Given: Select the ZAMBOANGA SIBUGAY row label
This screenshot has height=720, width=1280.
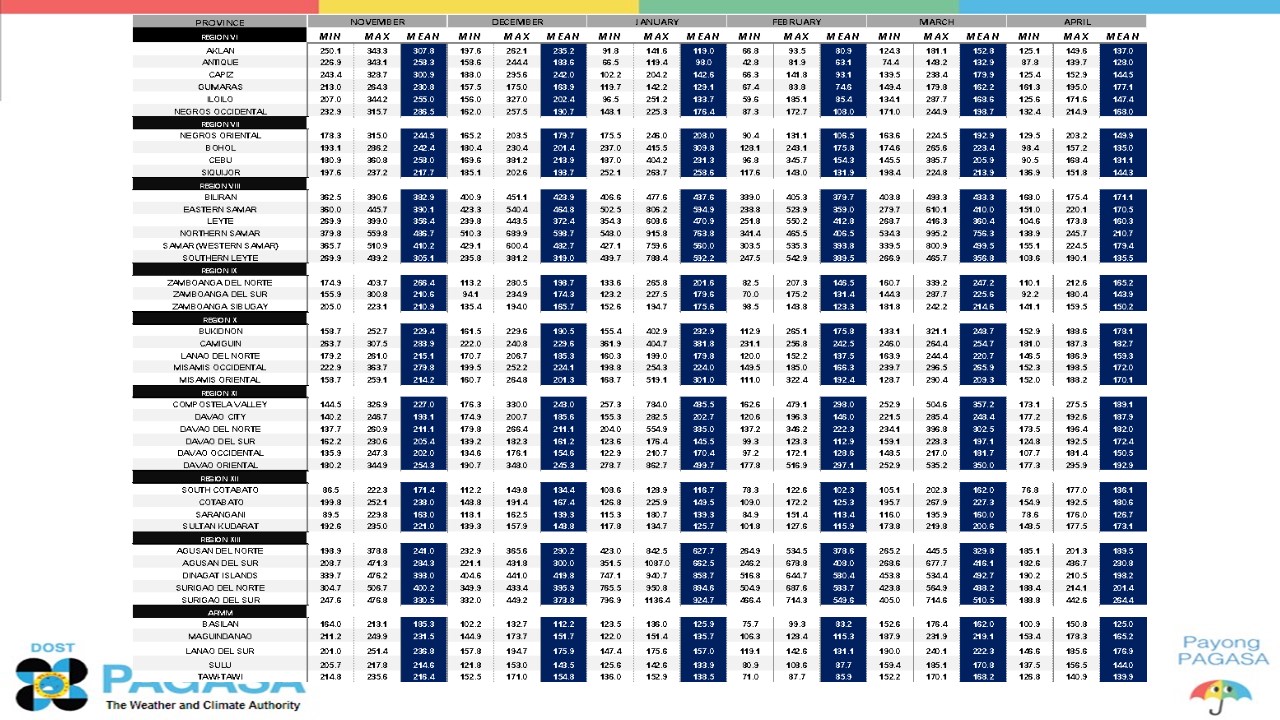Looking at the screenshot, I should pos(220,306).
